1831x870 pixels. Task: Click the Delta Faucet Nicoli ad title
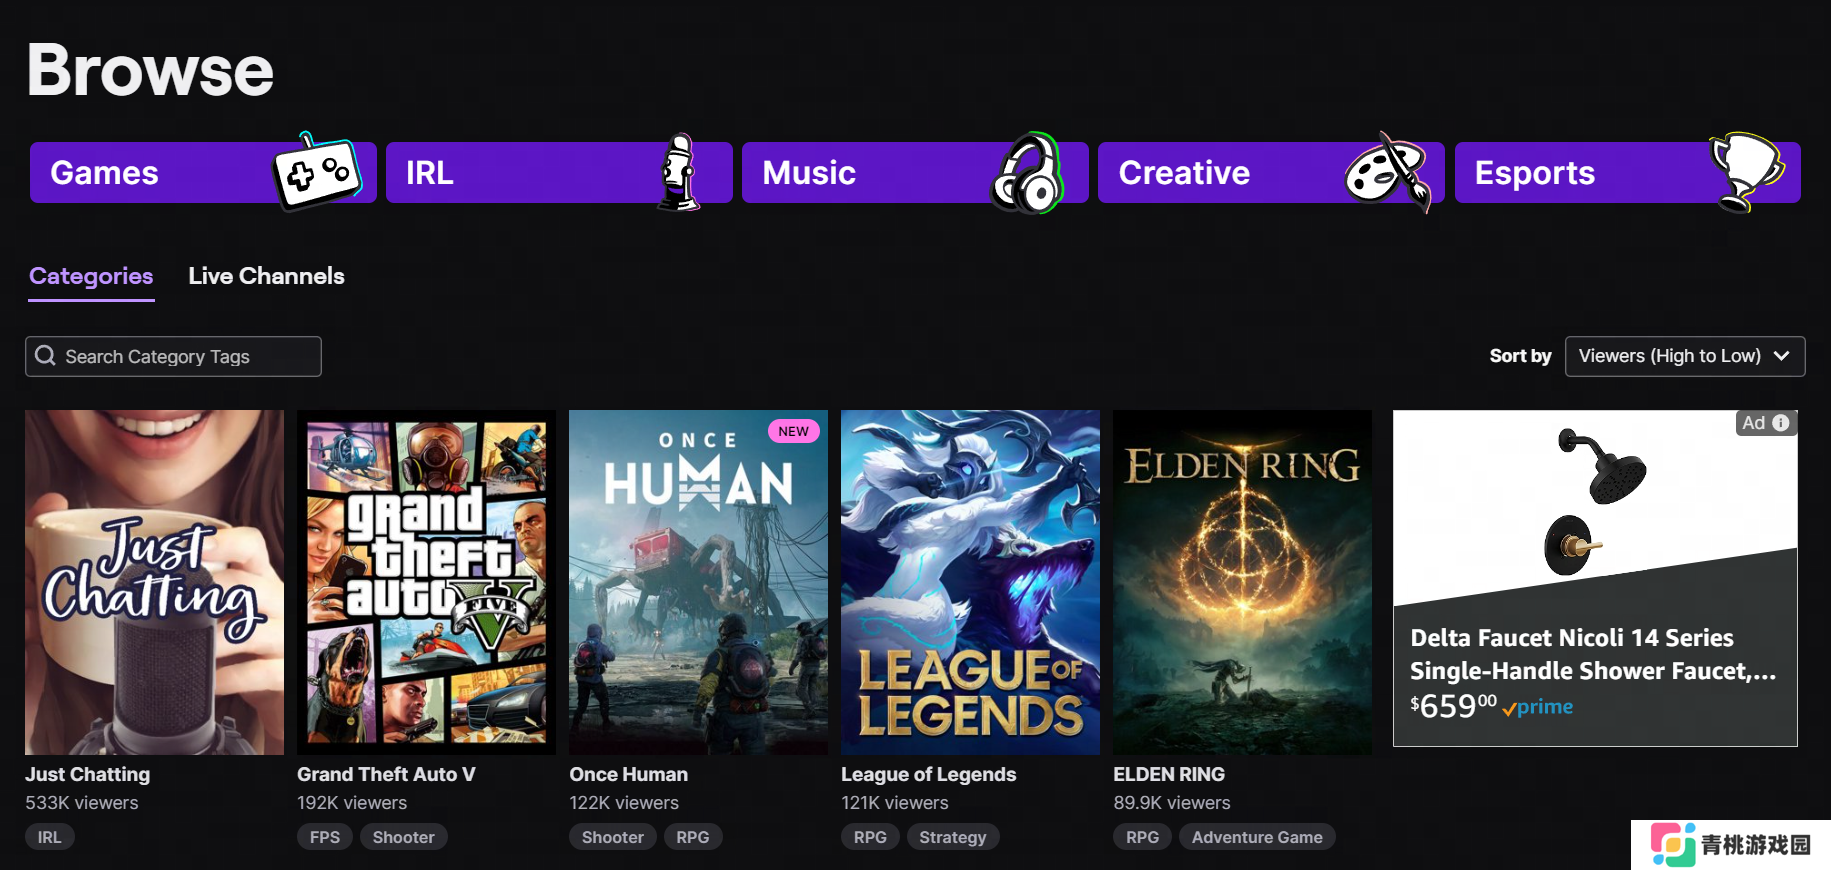1593,654
